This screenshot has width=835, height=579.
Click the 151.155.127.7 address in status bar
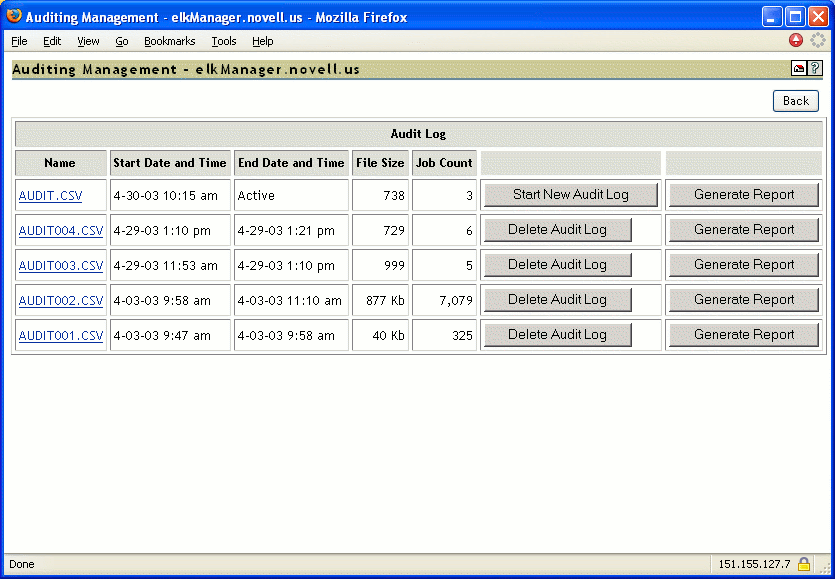[754, 564]
